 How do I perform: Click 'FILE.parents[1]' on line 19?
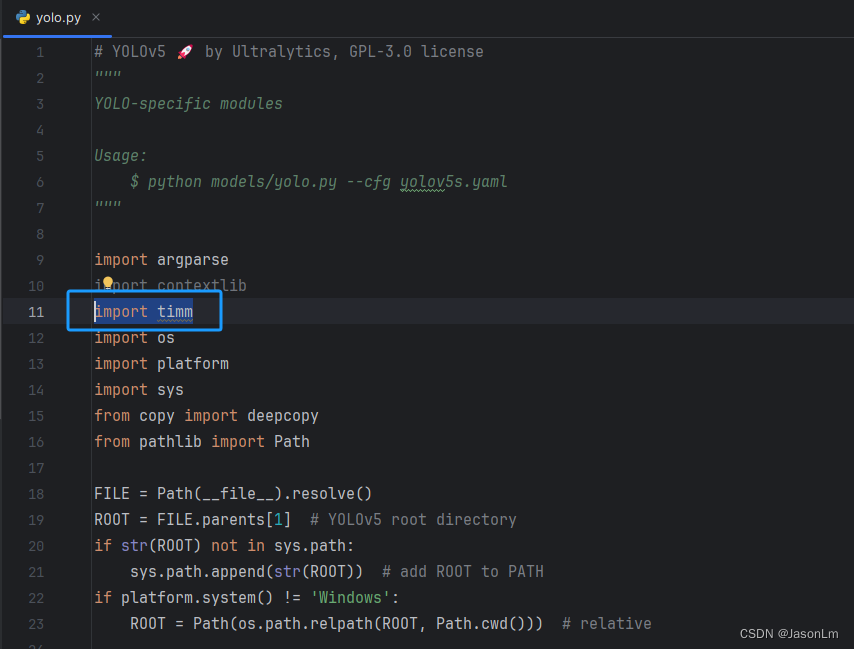224,520
